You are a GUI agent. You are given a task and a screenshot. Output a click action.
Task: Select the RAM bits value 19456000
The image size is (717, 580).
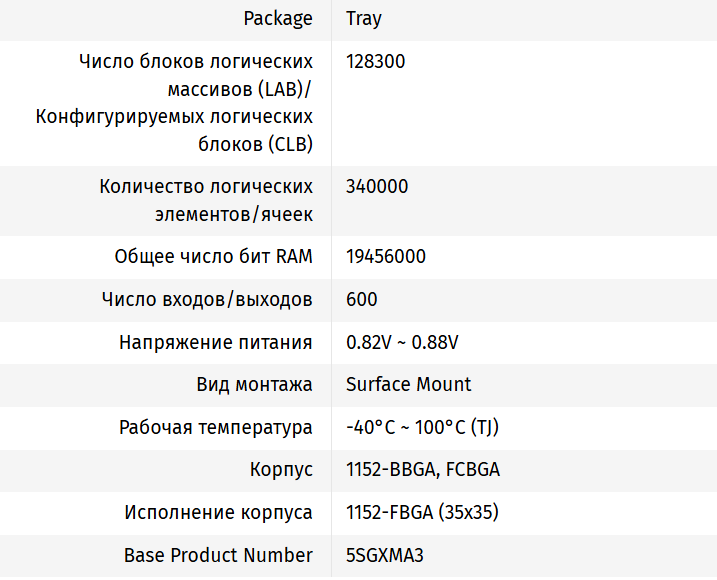[x=386, y=257]
